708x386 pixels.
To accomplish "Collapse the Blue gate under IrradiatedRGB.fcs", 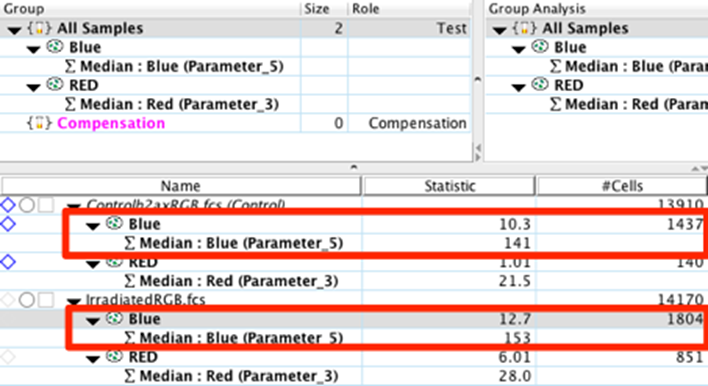I will coord(93,321).
